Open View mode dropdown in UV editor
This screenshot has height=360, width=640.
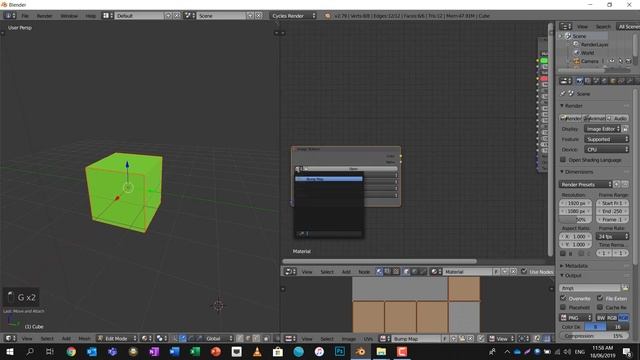tap(502, 339)
